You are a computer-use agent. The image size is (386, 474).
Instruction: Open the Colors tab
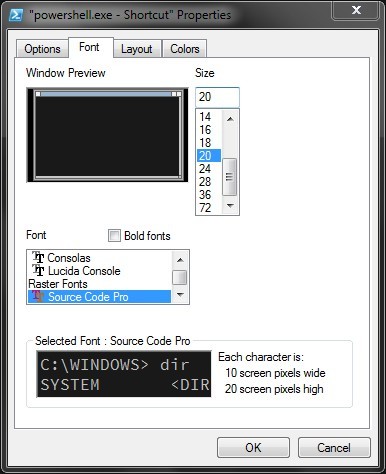coord(185,49)
